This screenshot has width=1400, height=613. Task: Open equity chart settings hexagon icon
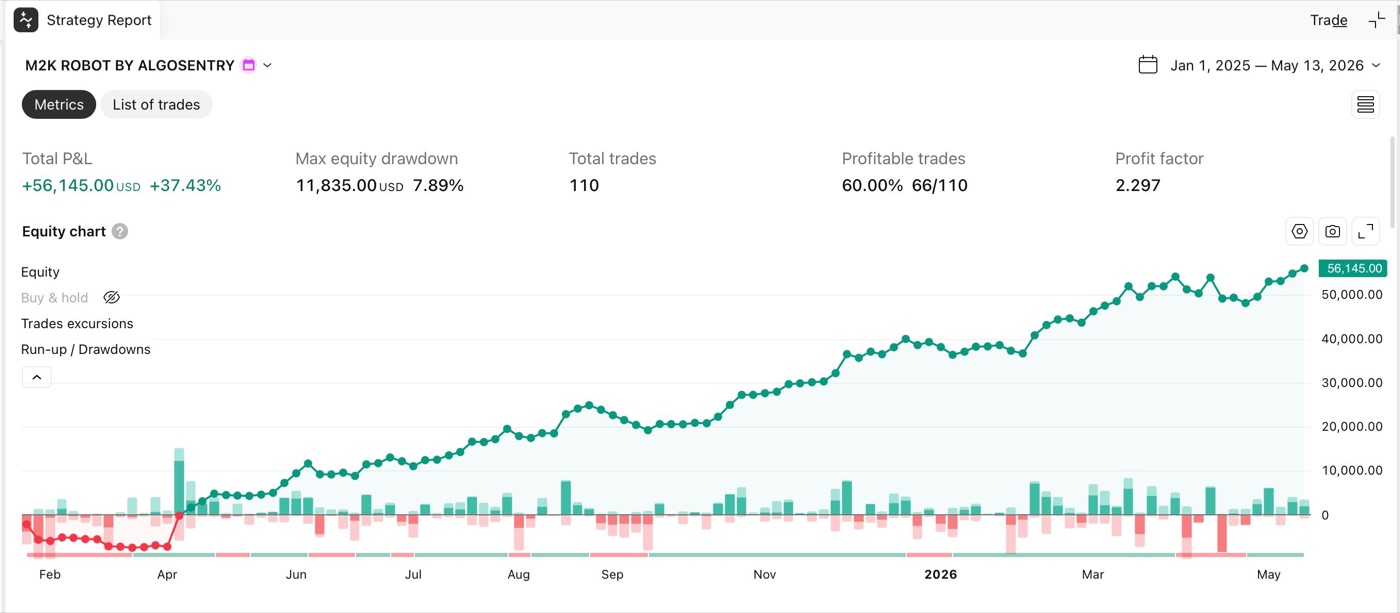point(1299,231)
